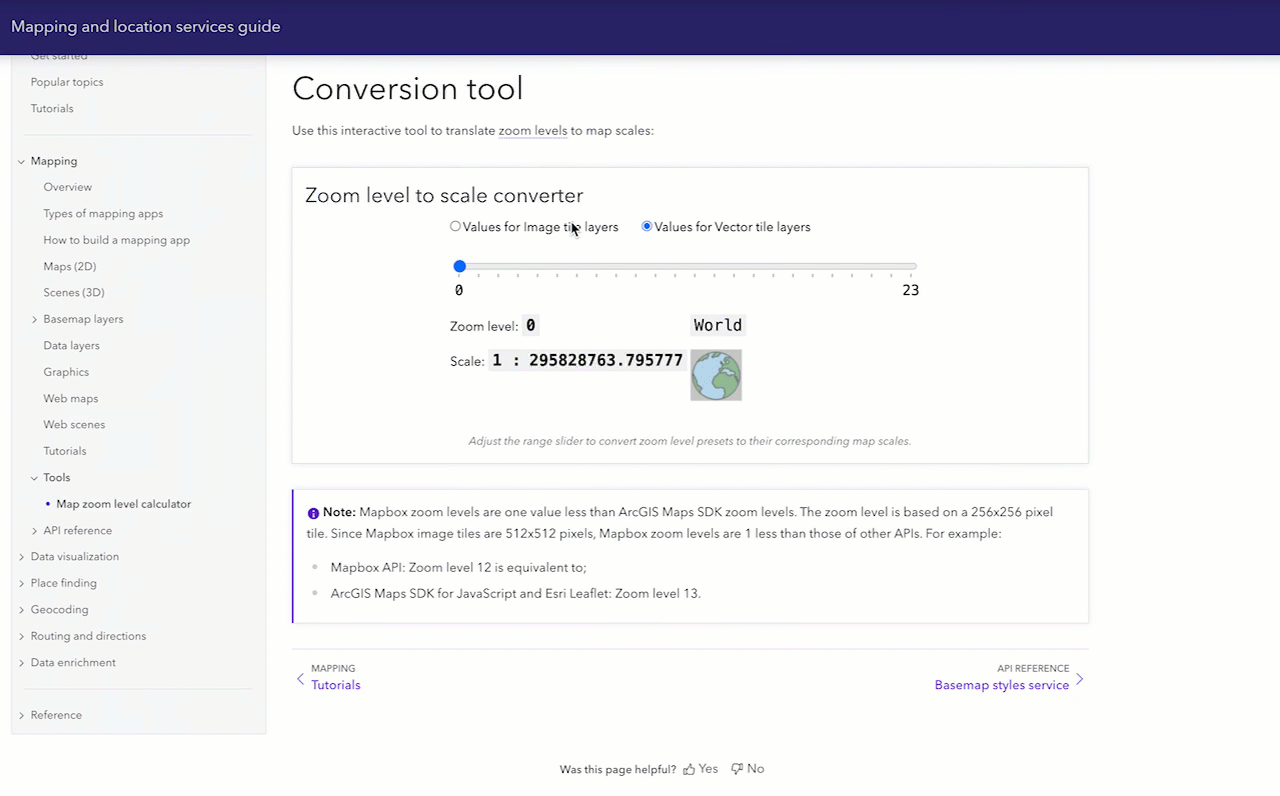Collapse the Tools sidebar group
Screen dimensions: 1280x796
click(34, 478)
